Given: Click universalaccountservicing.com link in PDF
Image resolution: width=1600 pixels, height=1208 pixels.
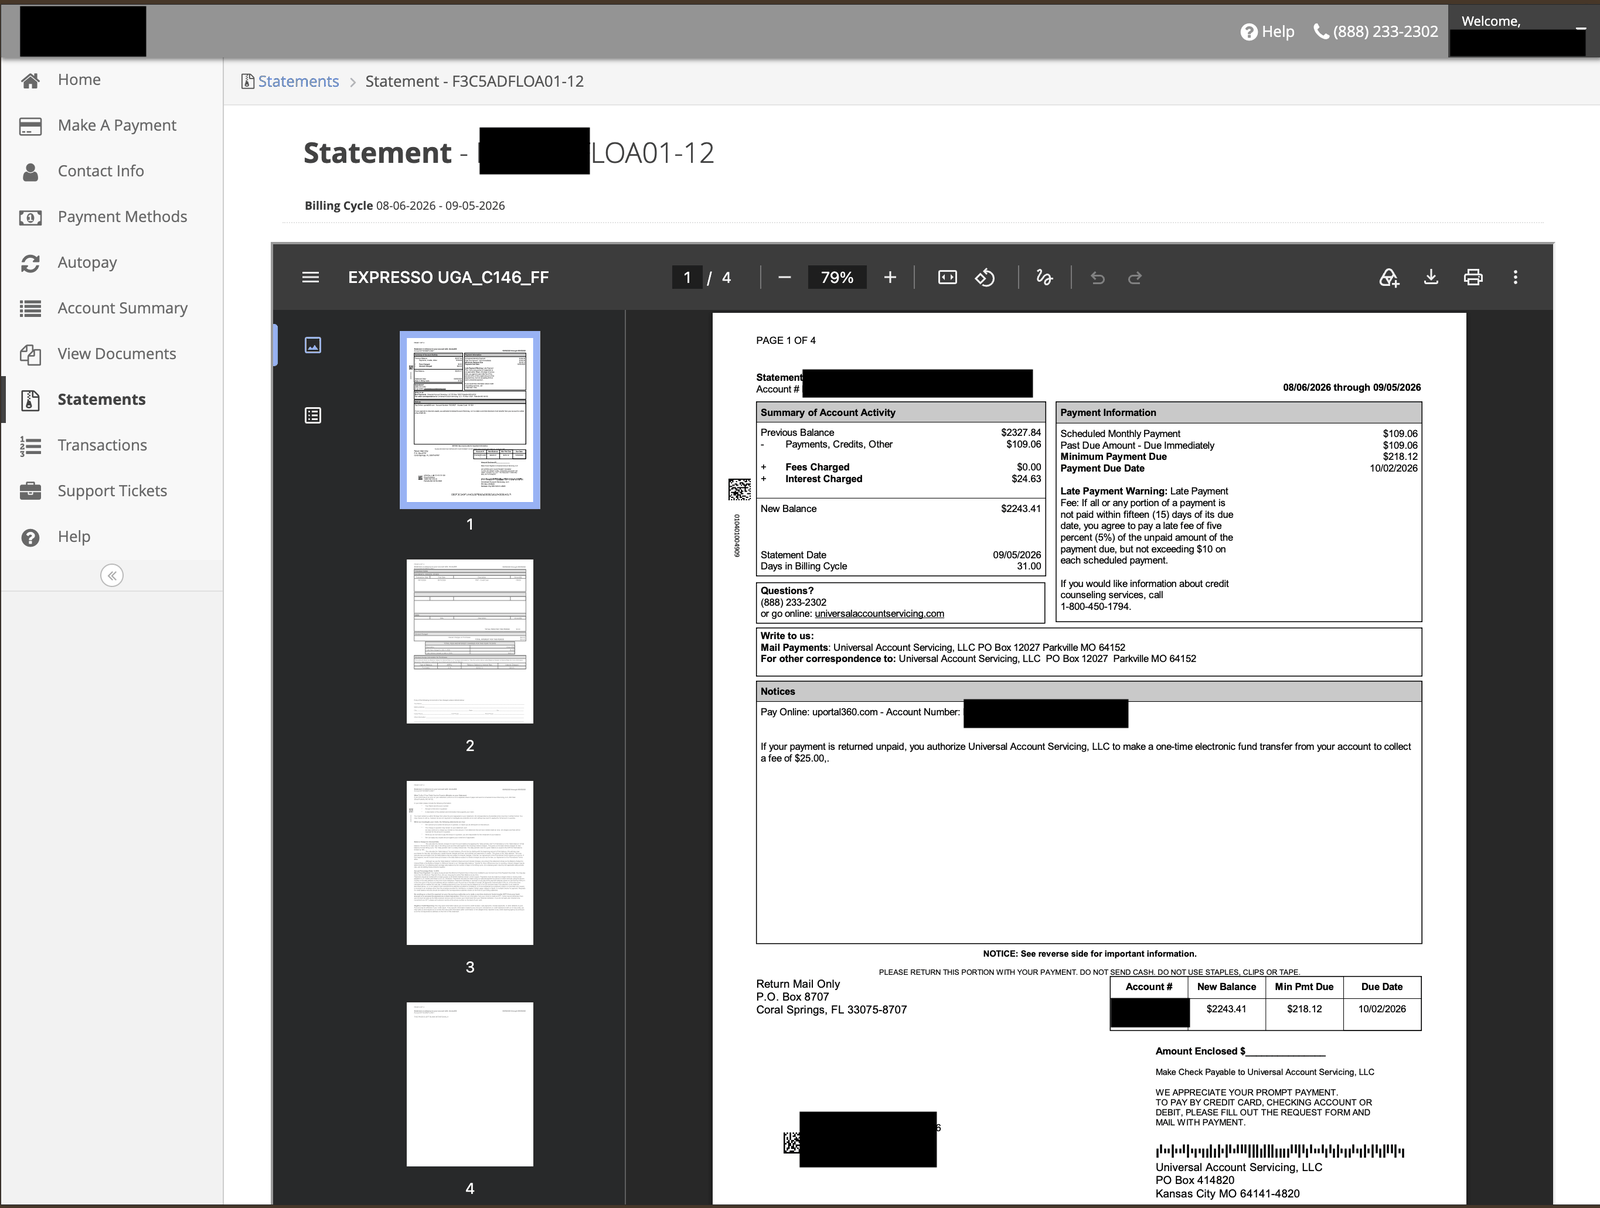Looking at the screenshot, I should [x=879, y=614].
